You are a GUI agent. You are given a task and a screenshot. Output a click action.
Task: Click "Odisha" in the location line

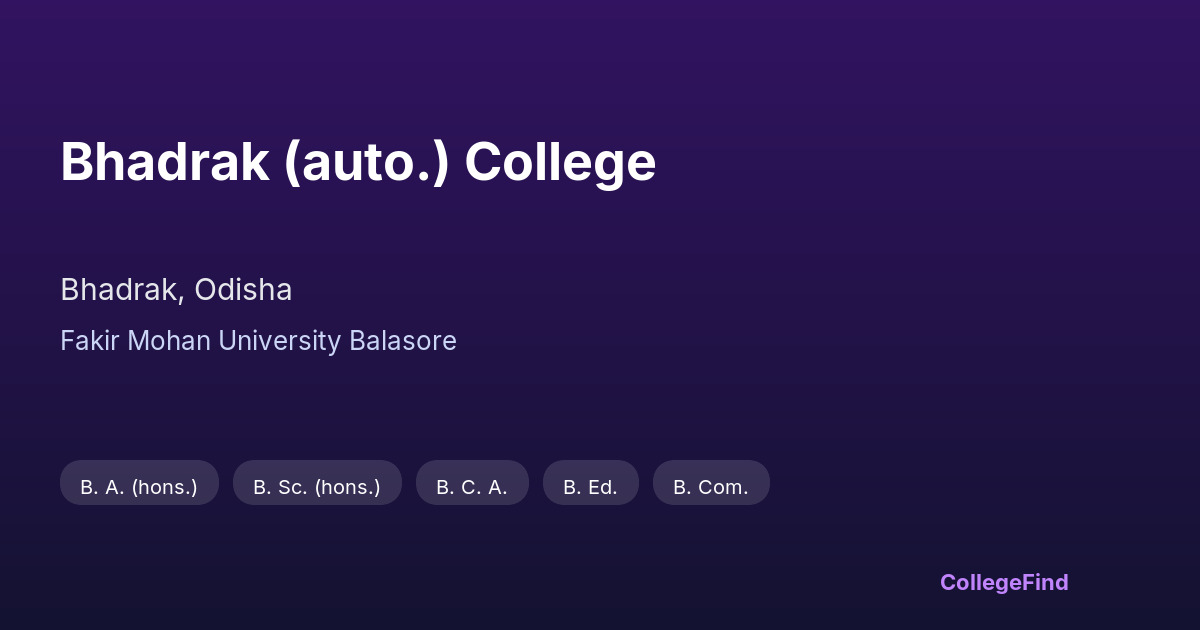coord(243,290)
